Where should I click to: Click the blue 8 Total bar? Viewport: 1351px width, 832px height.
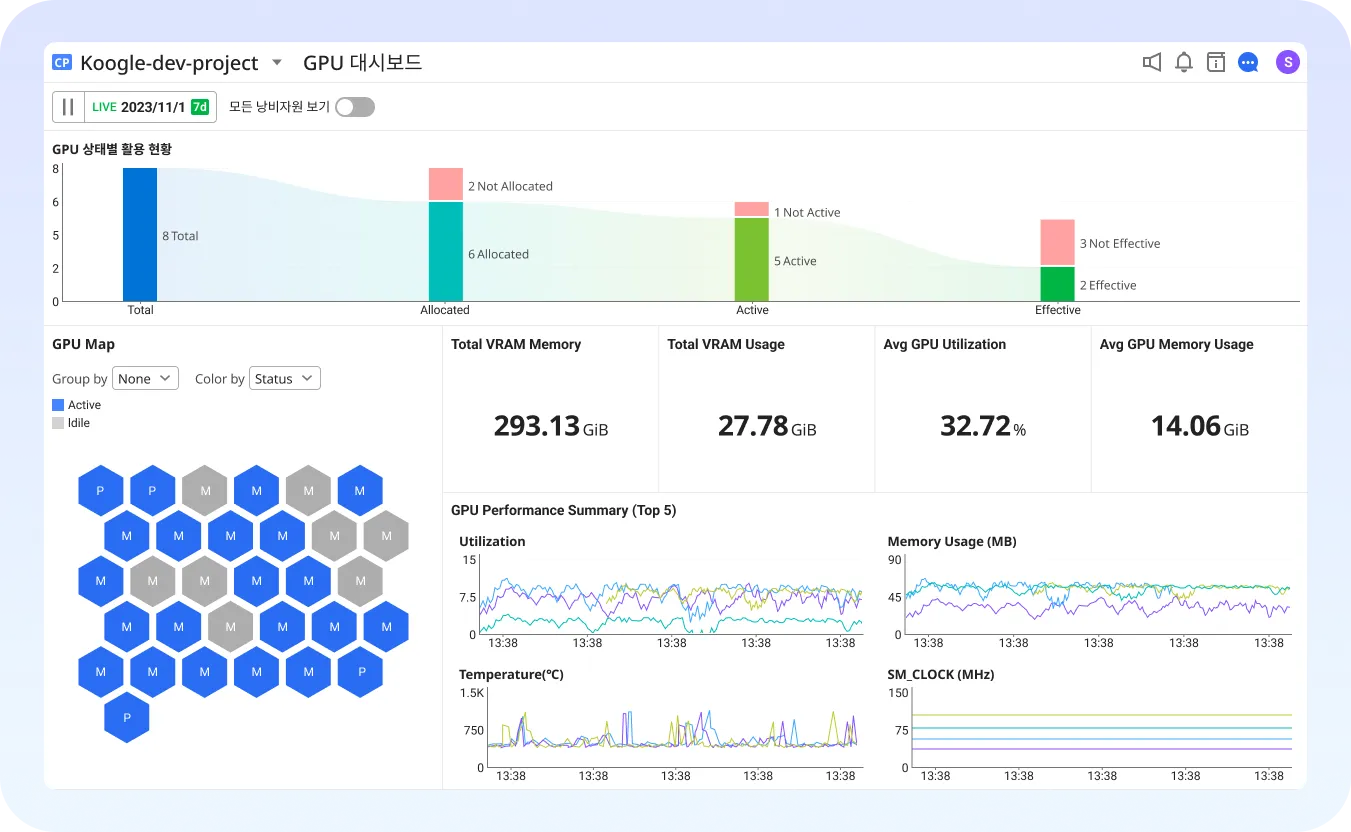point(140,234)
